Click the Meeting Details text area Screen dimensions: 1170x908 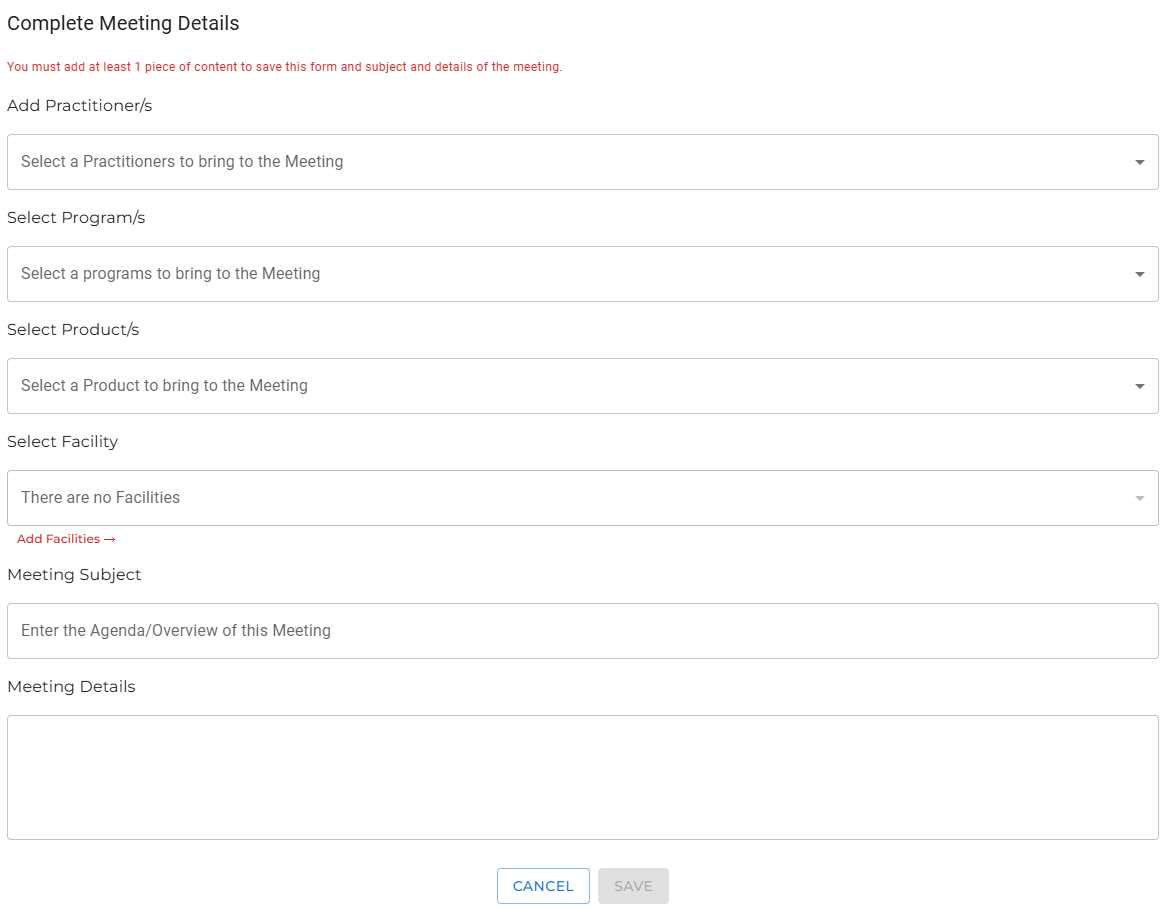[x=583, y=776]
